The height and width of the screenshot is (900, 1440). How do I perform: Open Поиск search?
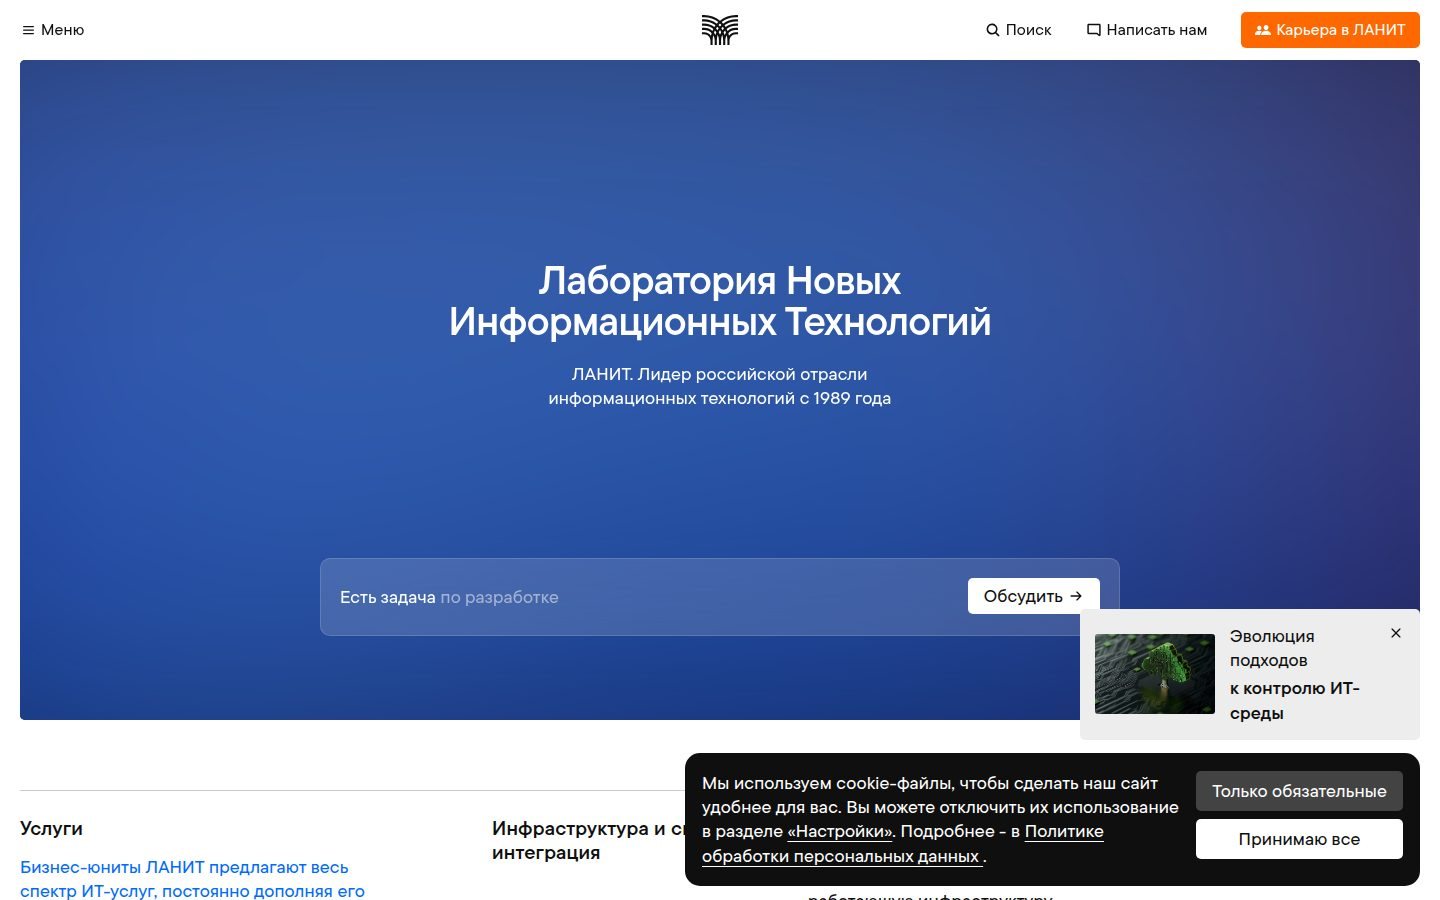pyautogui.click(x=1019, y=30)
